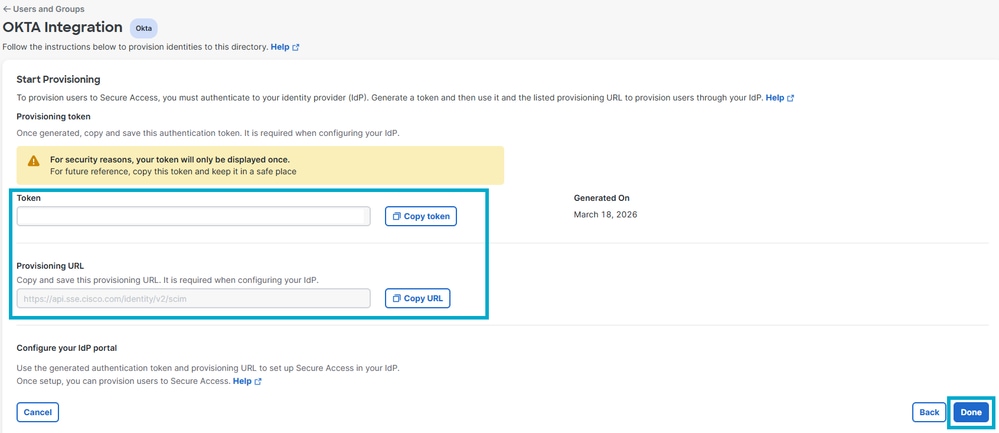The image size is (999, 433).
Task: Click the Copy token button
Action: pos(420,216)
